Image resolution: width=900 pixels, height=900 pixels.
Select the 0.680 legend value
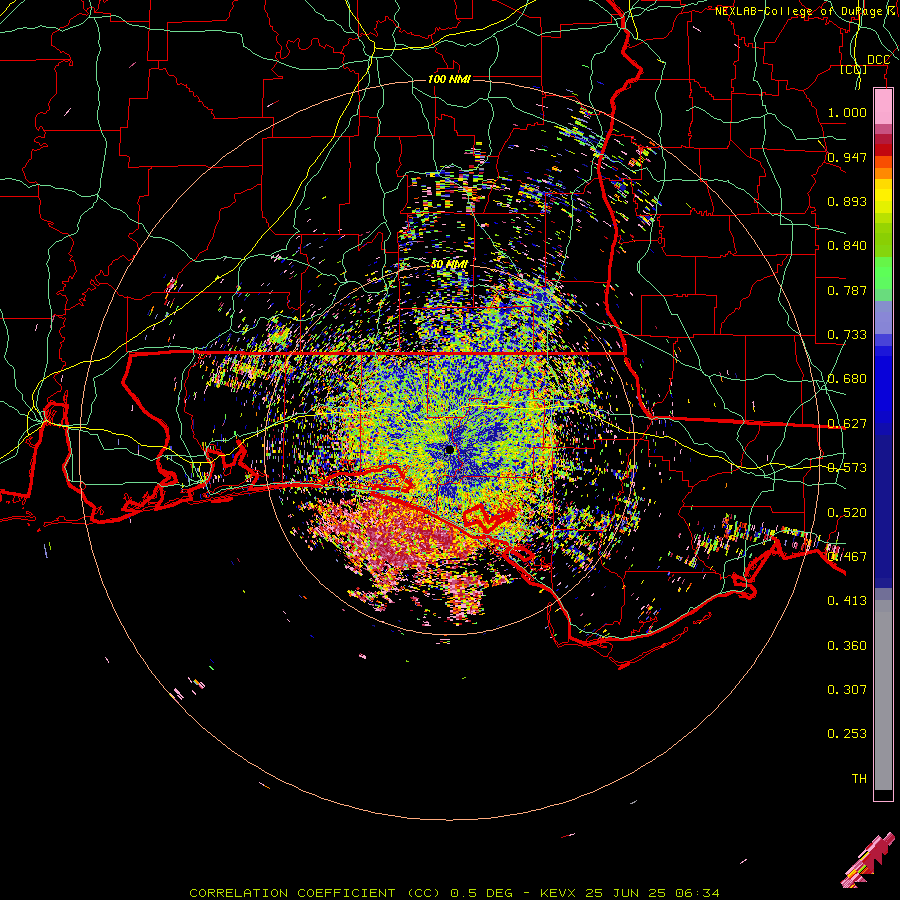pyautogui.click(x=847, y=379)
